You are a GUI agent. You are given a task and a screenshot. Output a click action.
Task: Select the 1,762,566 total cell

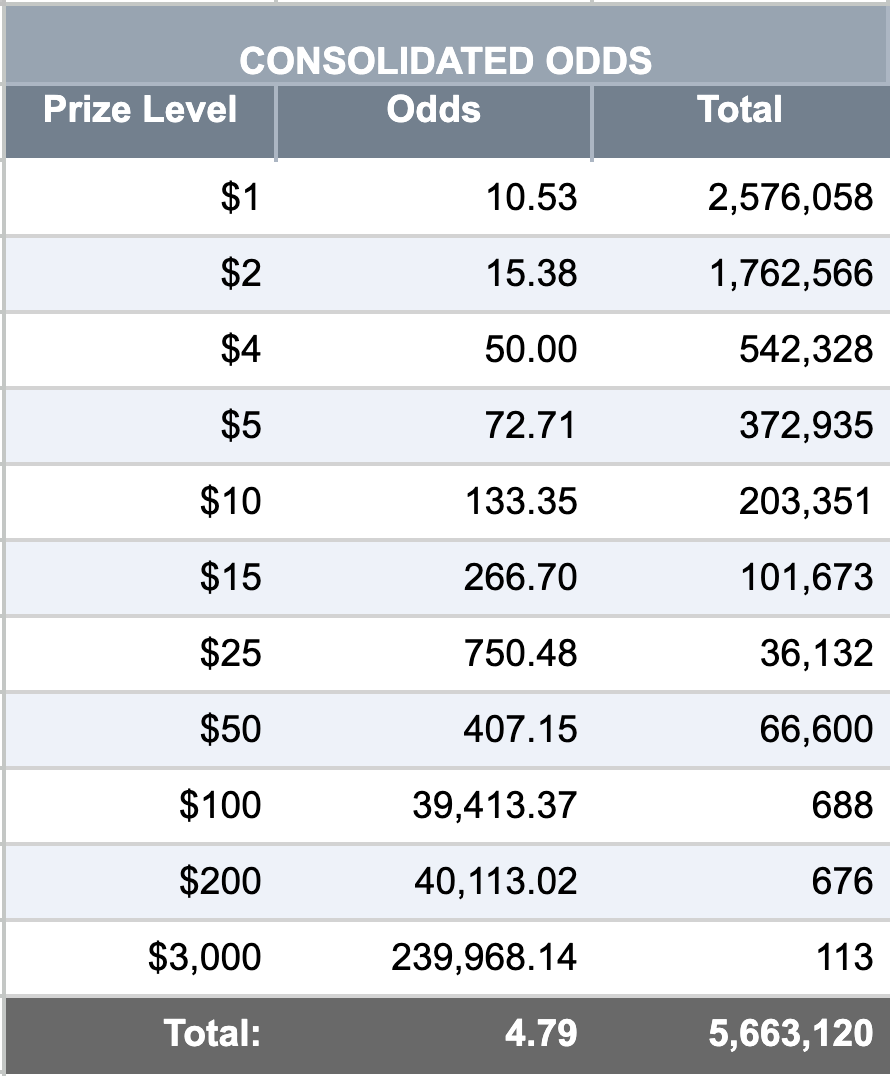tap(741, 274)
